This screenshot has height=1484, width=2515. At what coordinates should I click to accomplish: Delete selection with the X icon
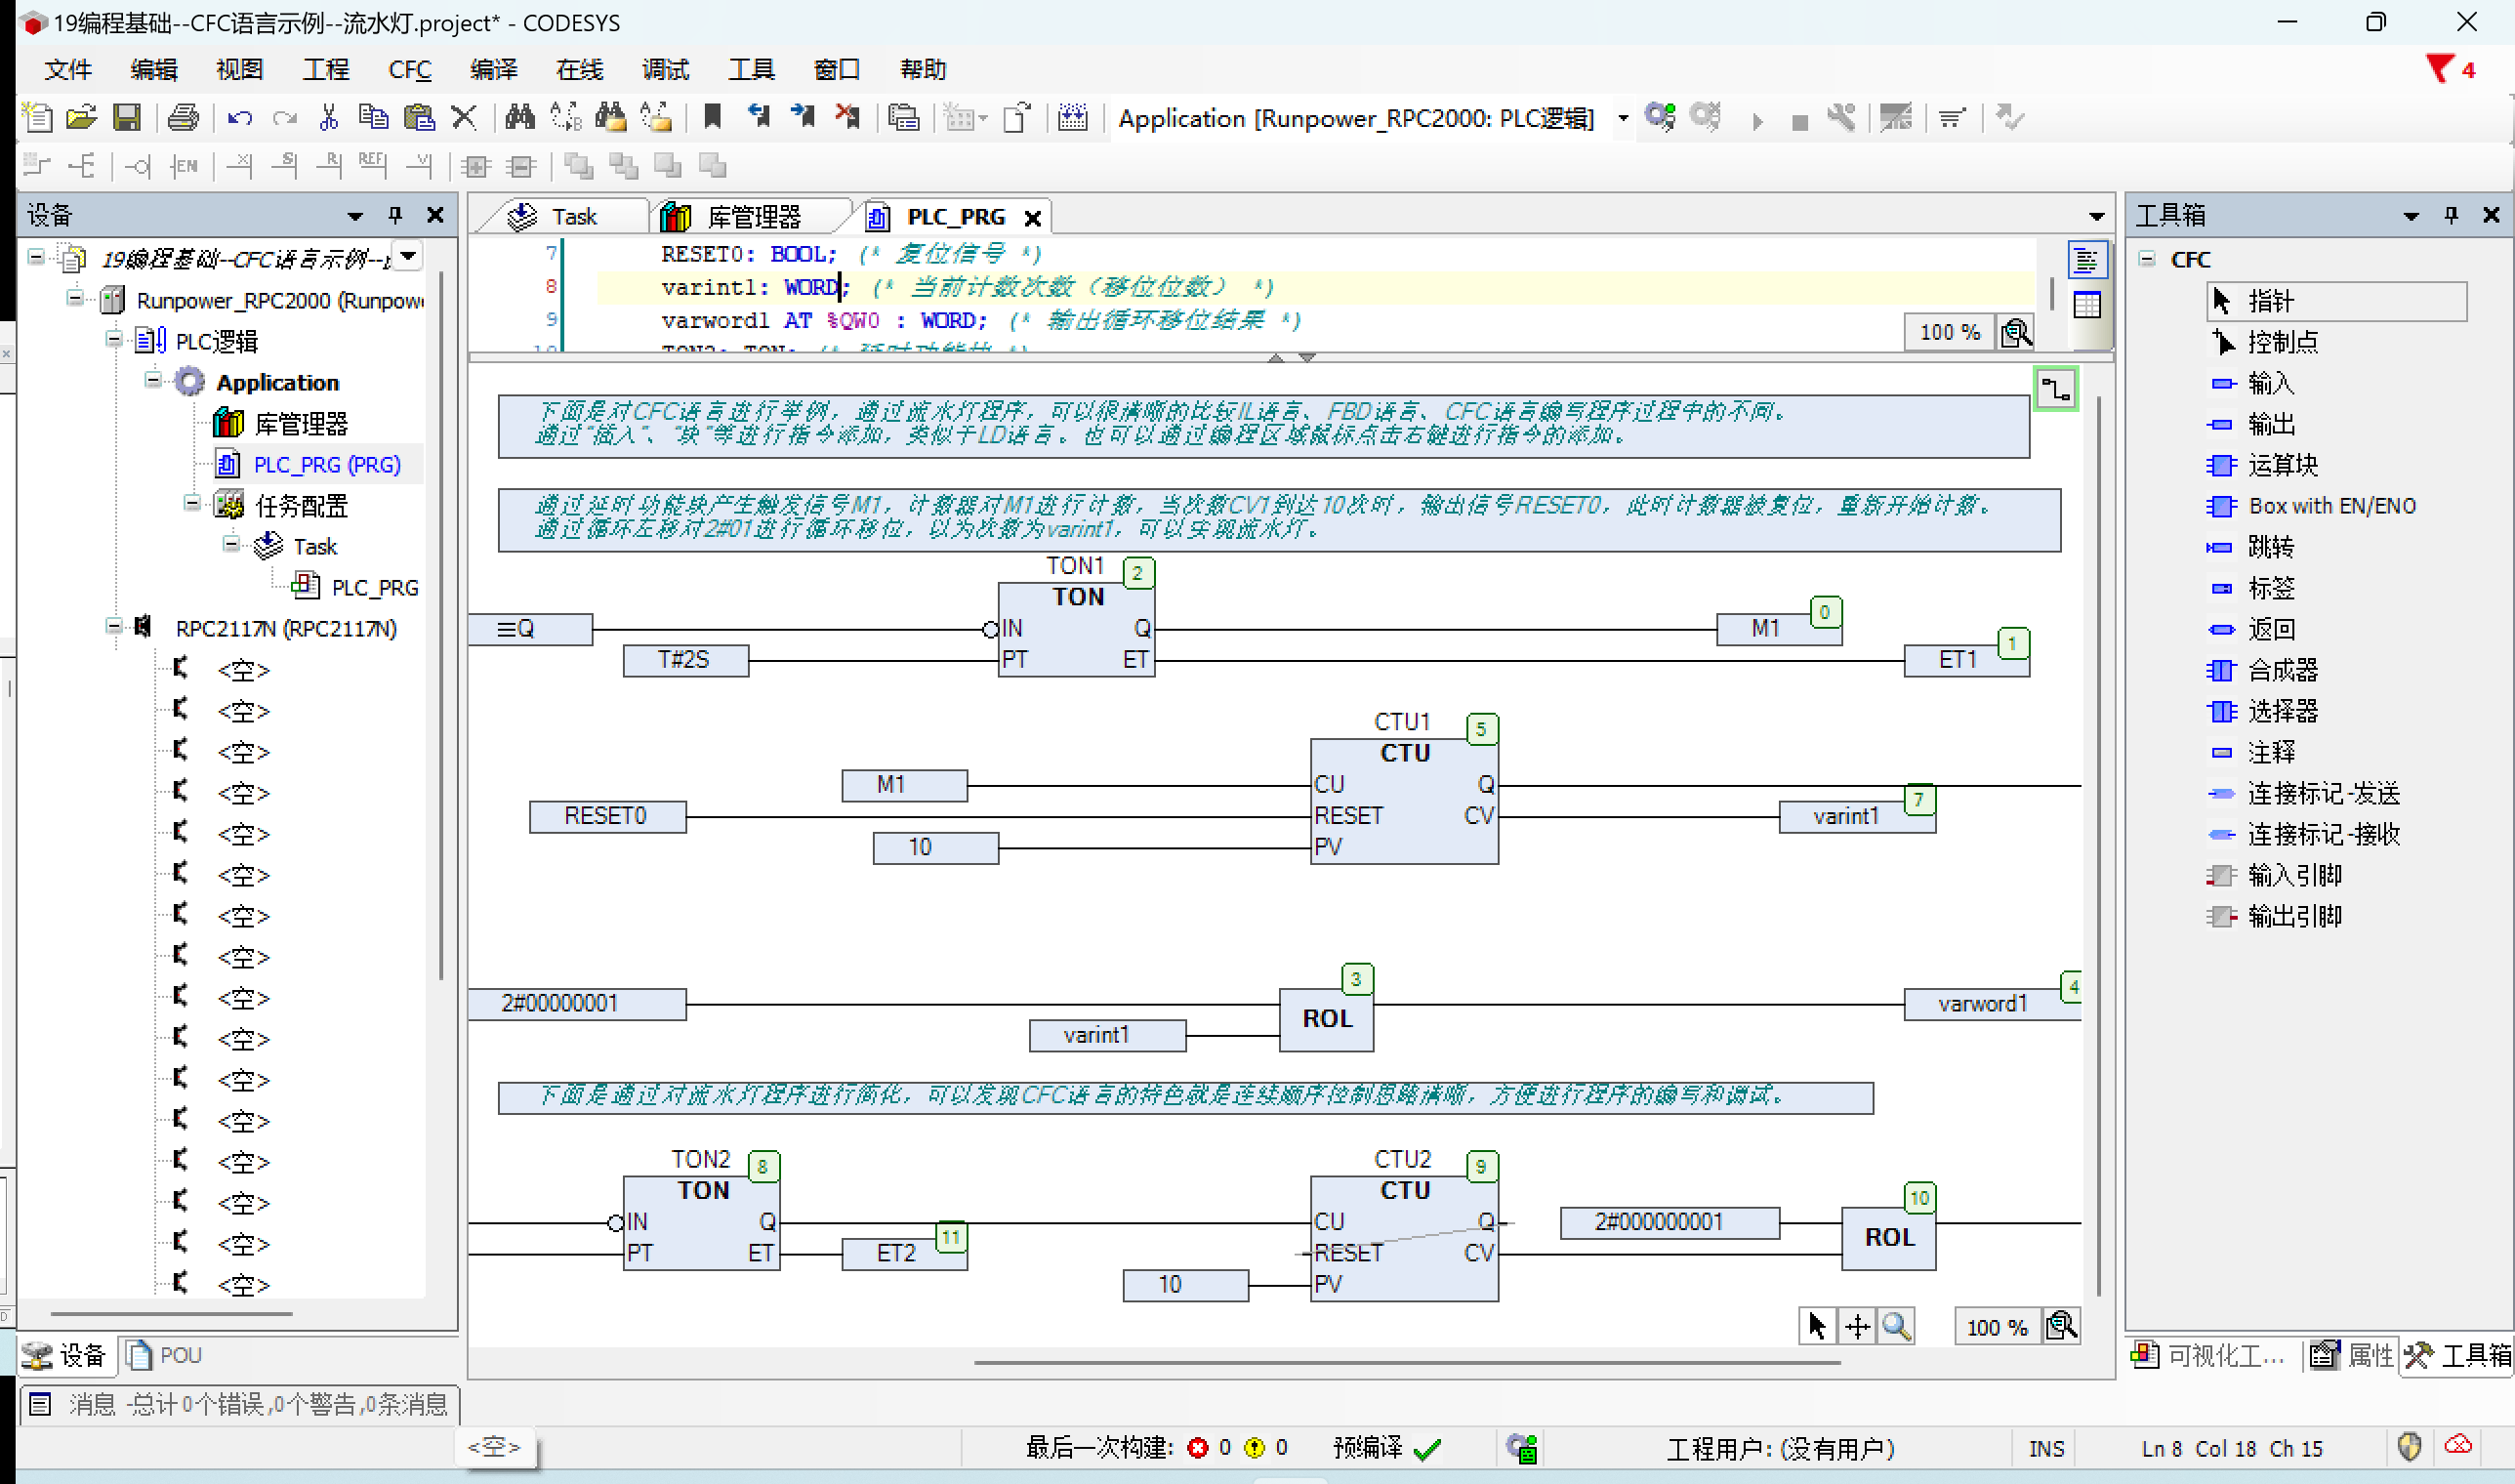[464, 118]
